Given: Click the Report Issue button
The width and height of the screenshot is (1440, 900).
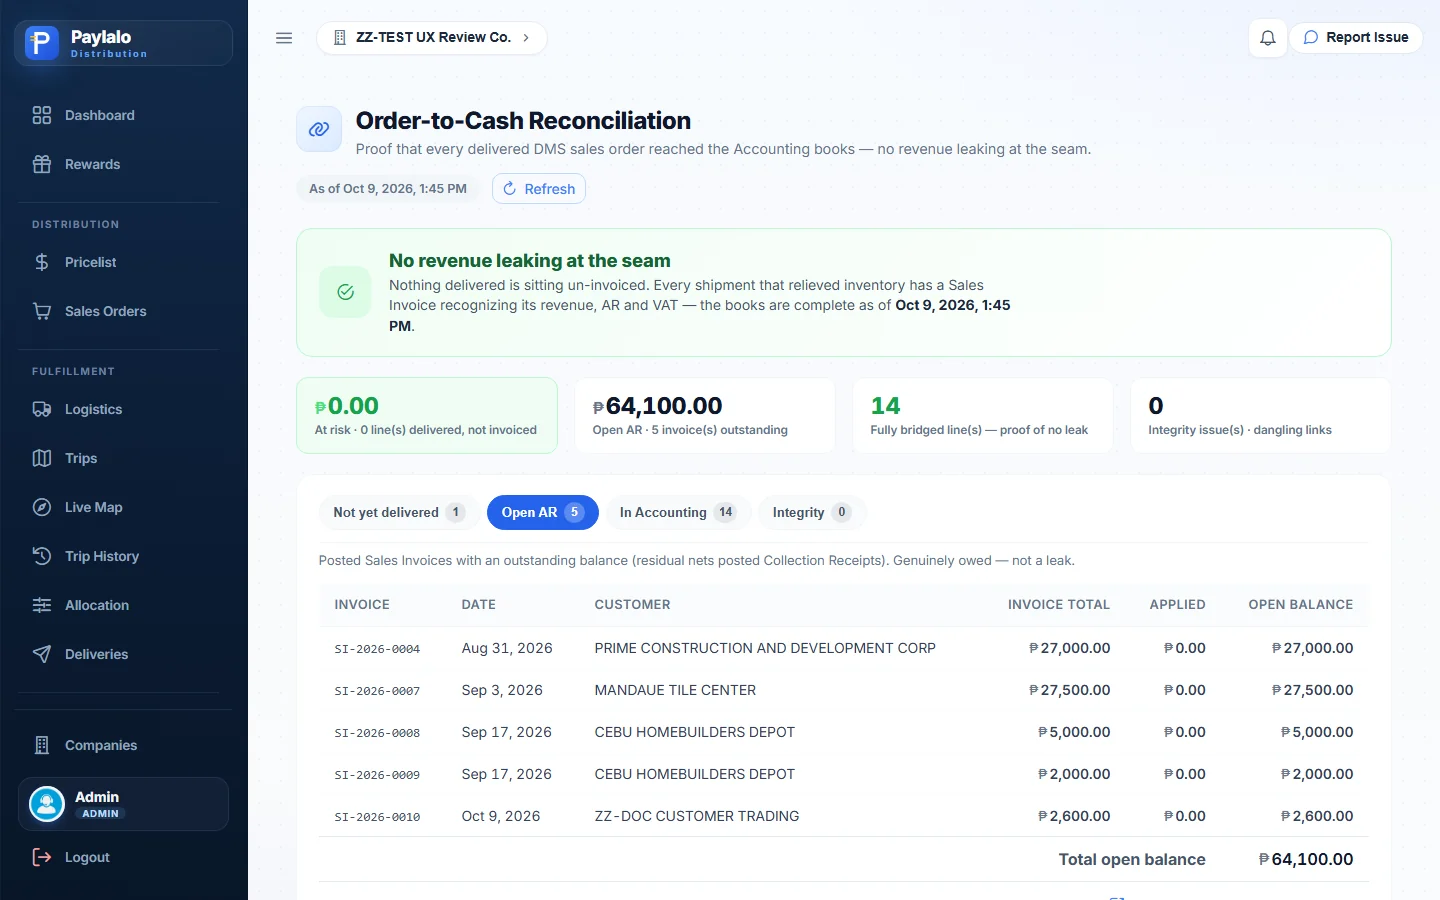Looking at the screenshot, I should pyautogui.click(x=1356, y=38).
